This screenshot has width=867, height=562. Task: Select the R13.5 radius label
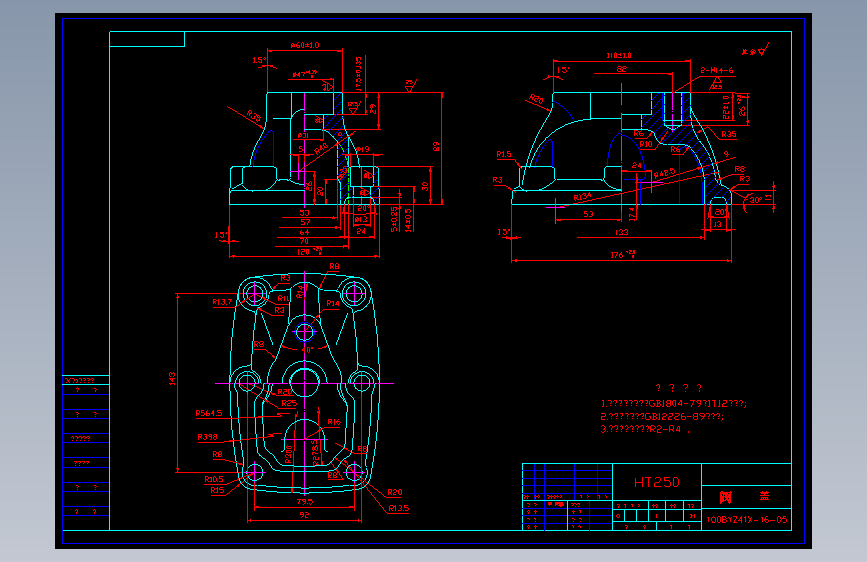399,508
